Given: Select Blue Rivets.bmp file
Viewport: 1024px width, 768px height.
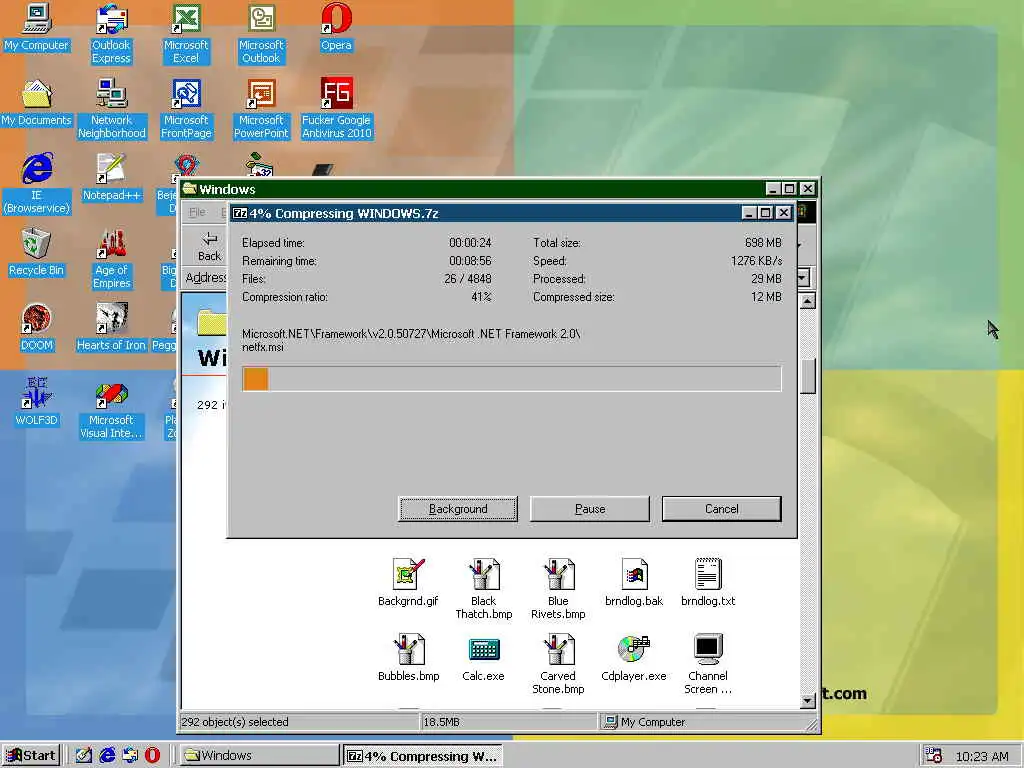Looking at the screenshot, I should click(x=558, y=589).
